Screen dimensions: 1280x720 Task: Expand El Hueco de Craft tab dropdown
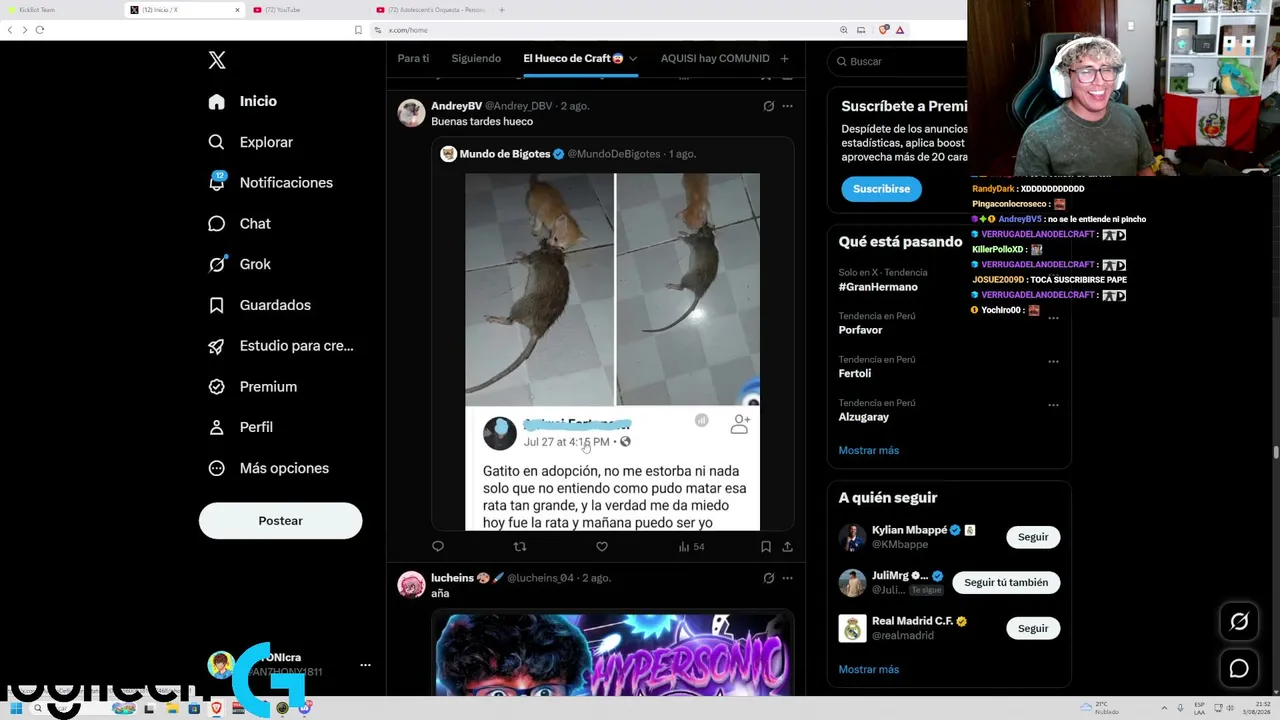633,59
